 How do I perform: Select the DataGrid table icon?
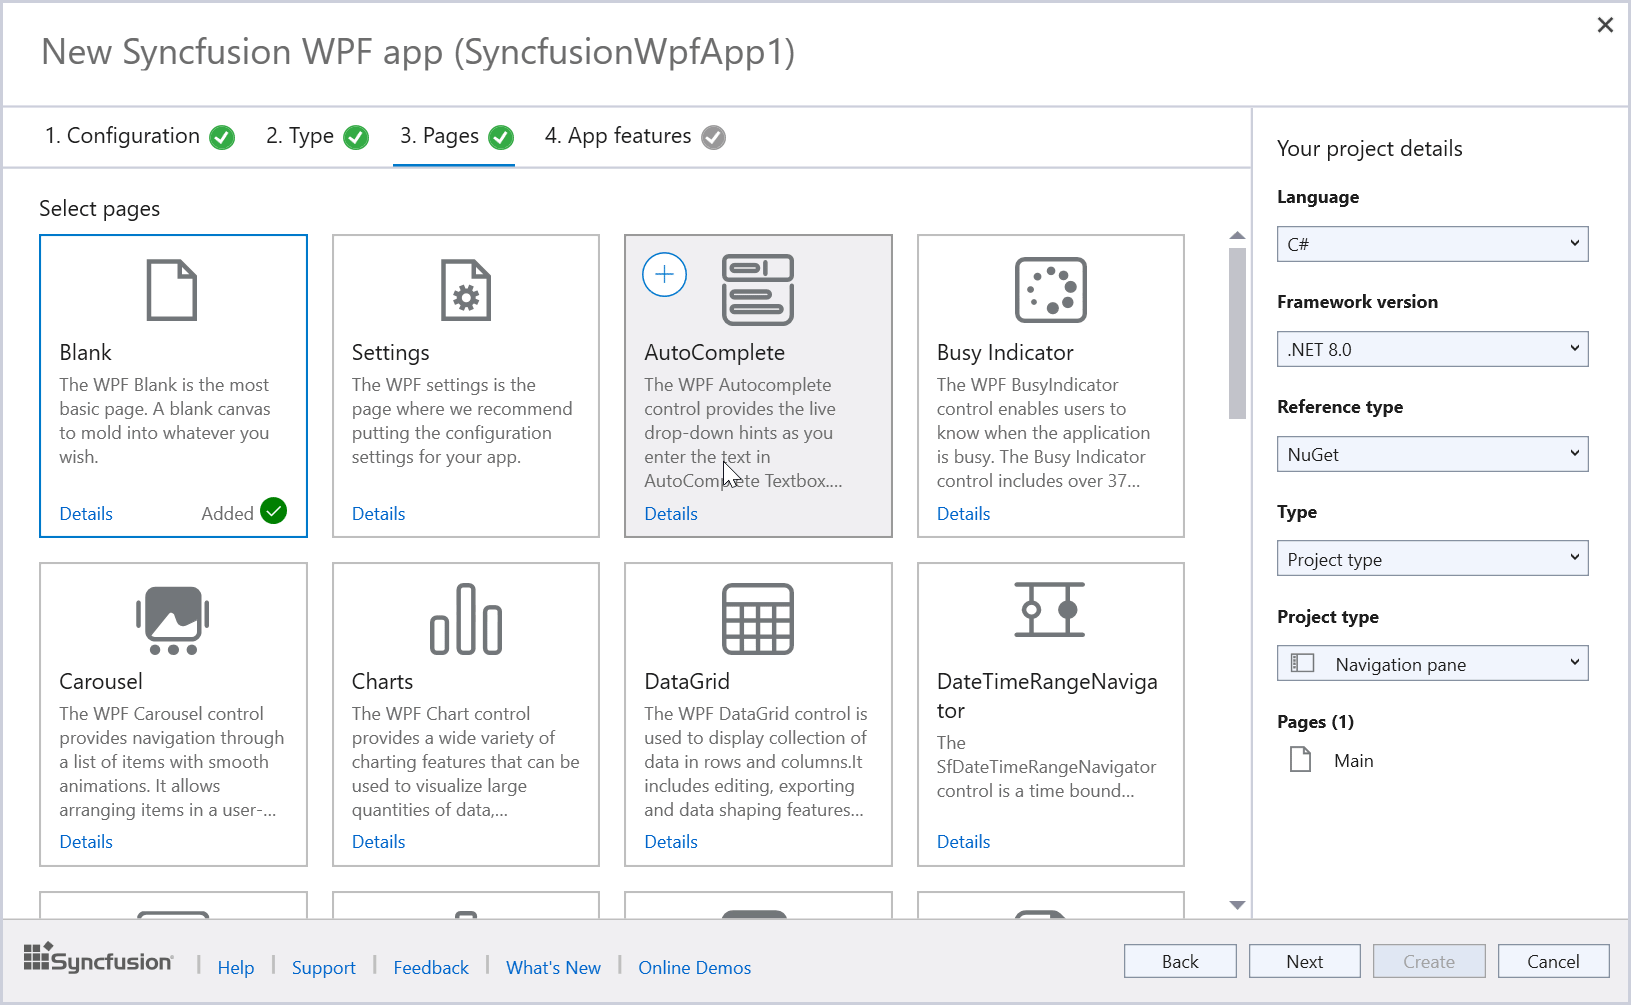click(757, 619)
